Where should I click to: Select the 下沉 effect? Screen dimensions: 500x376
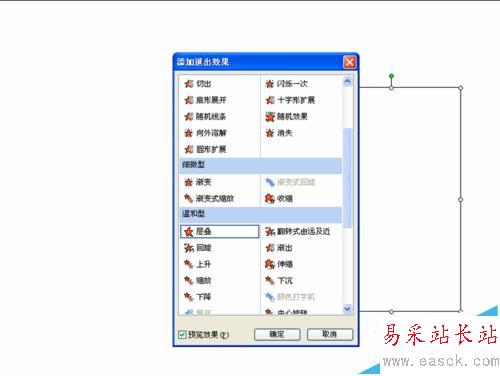pos(279,281)
